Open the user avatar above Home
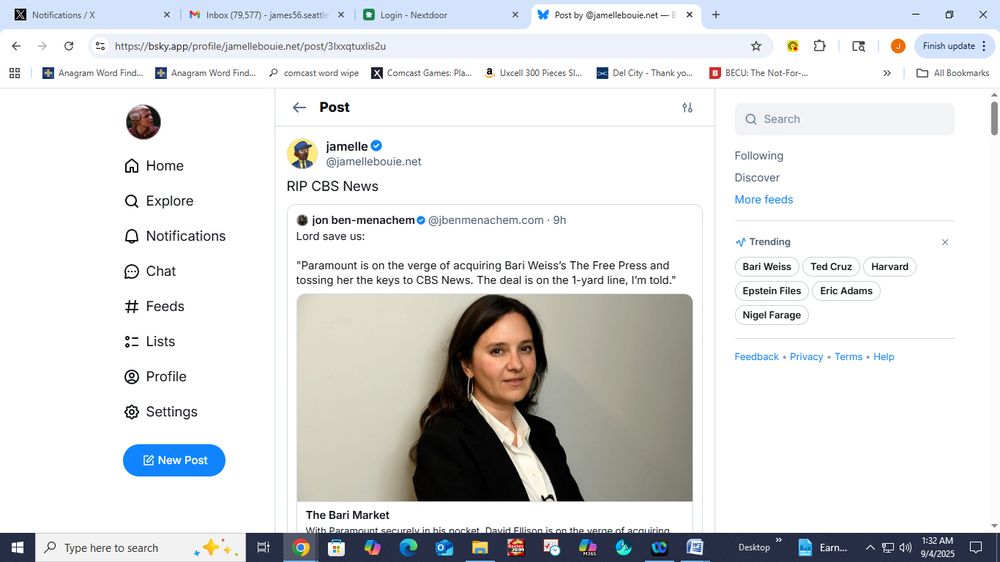This screenshot has height=562, width=1000. coord(143,122)
